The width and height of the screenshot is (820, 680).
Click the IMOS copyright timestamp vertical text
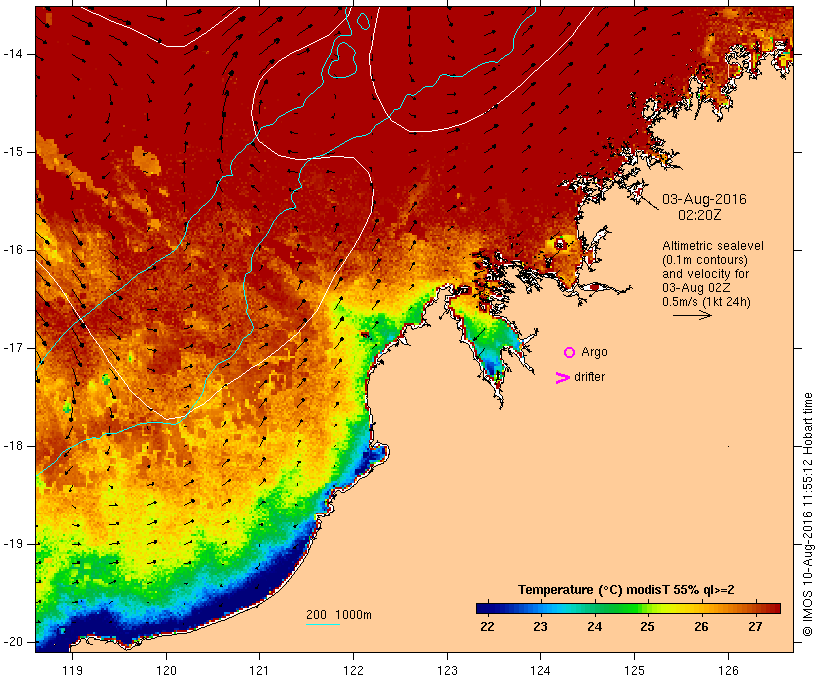tap(807, 514)
